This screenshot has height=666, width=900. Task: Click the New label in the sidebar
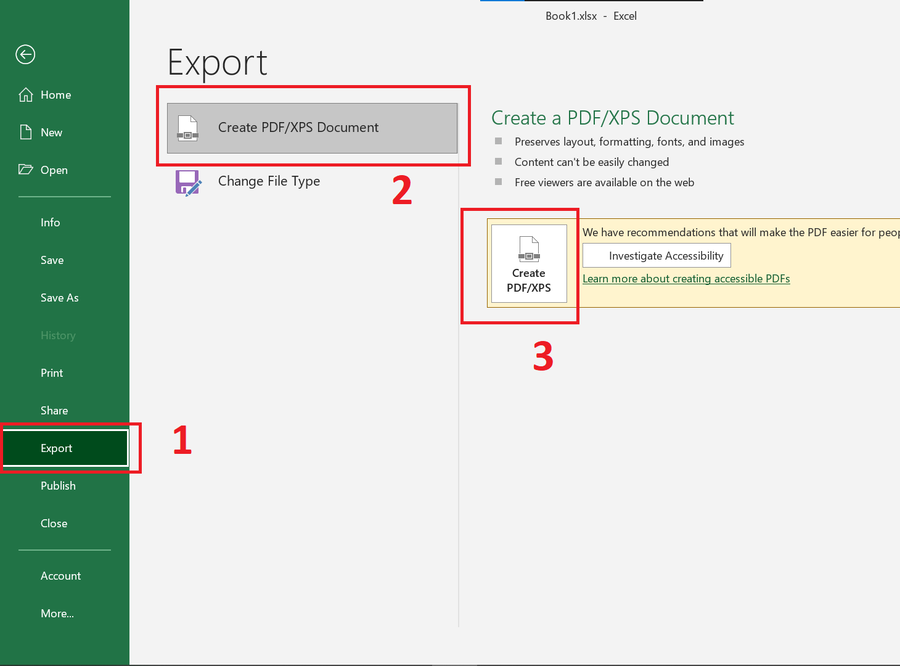(x=51, y=132)
